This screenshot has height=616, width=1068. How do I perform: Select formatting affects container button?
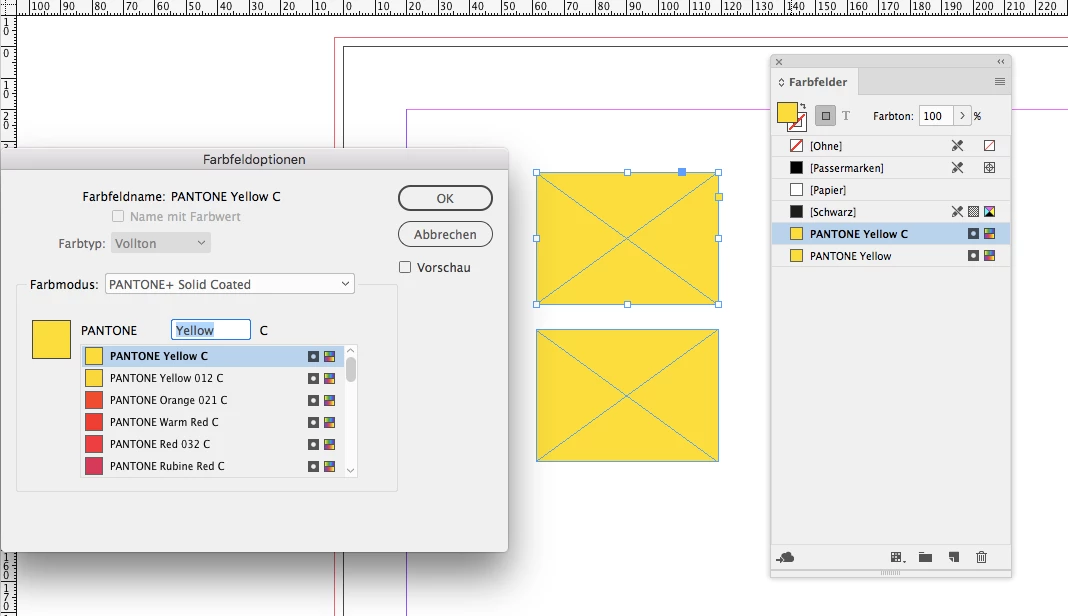pos(826,116)
